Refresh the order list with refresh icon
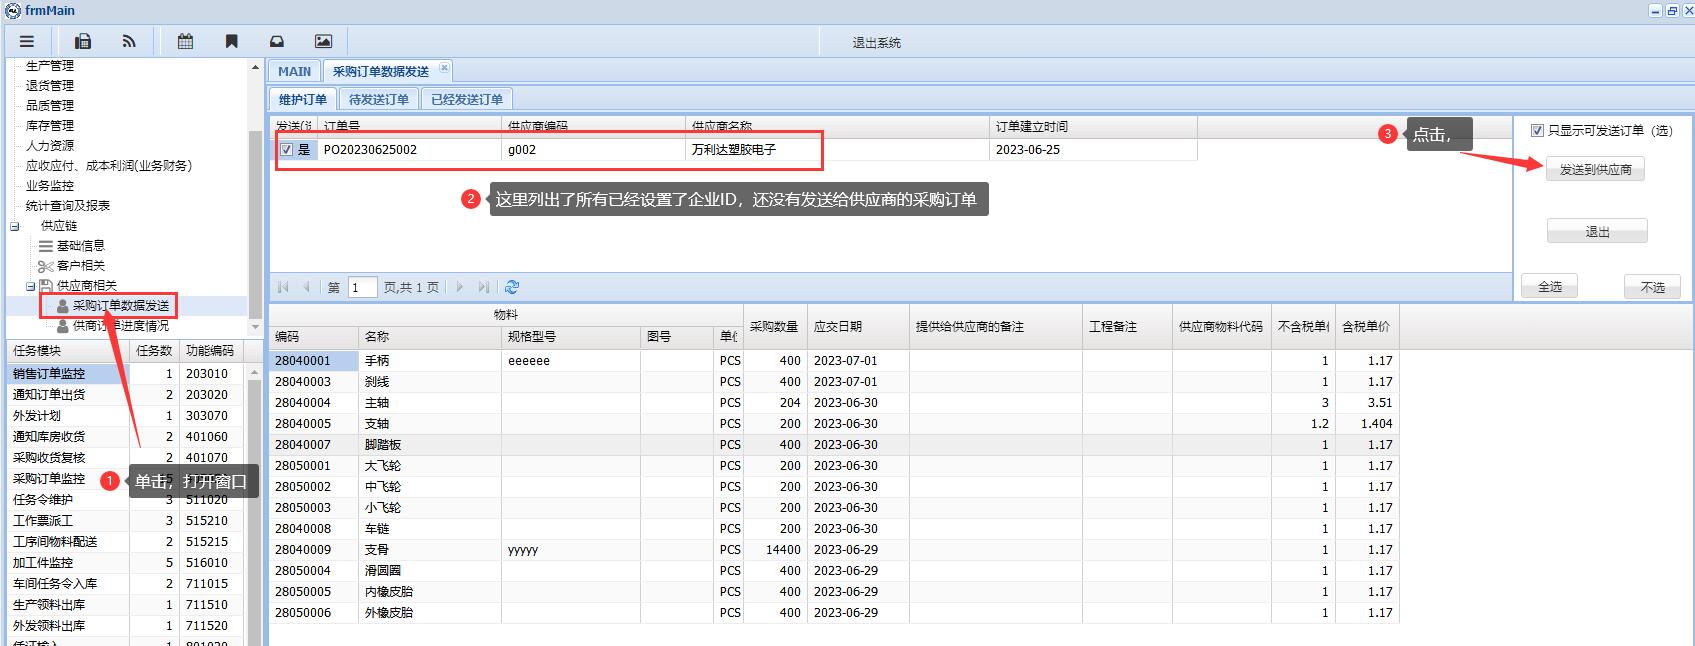Image resolution: width=1695 pixels, height=646 pixels. point(512,287)
